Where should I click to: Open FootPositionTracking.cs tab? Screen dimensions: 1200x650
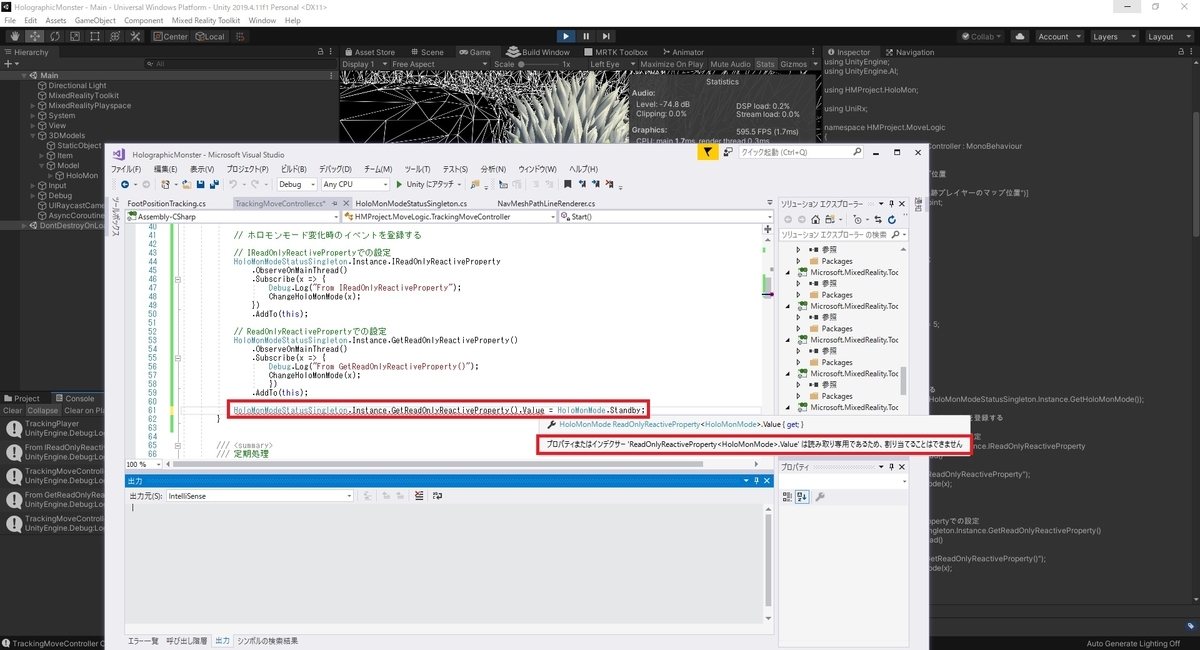(x=166, y=203)
